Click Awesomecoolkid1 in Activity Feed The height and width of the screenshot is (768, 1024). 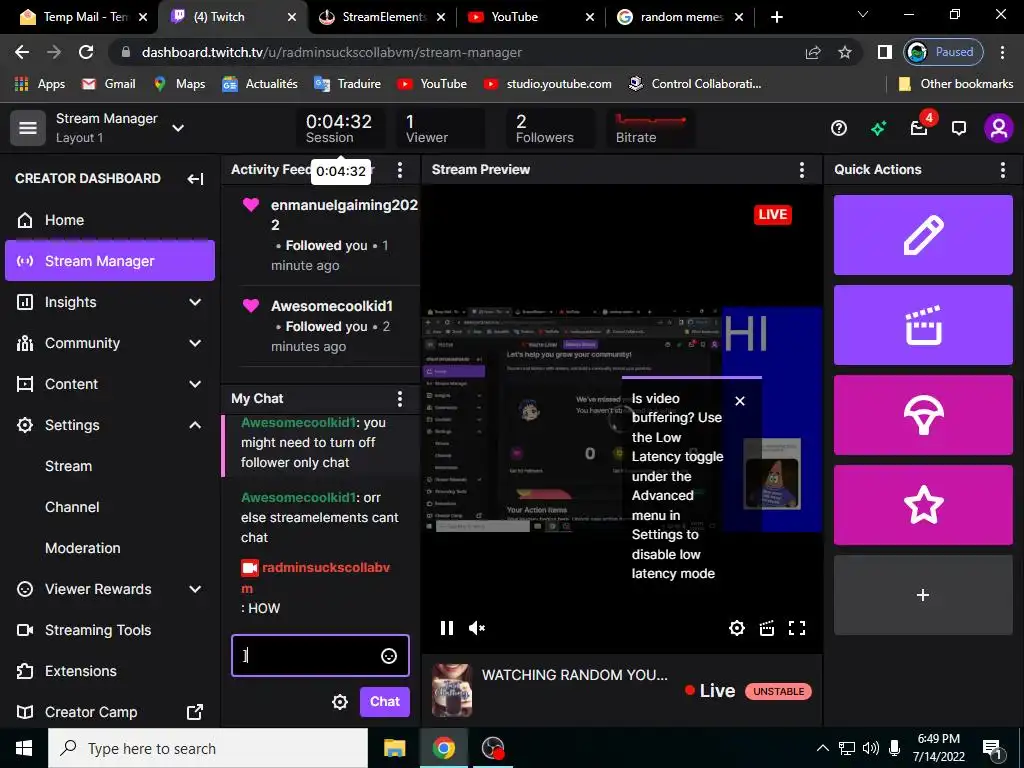(332, 306)
